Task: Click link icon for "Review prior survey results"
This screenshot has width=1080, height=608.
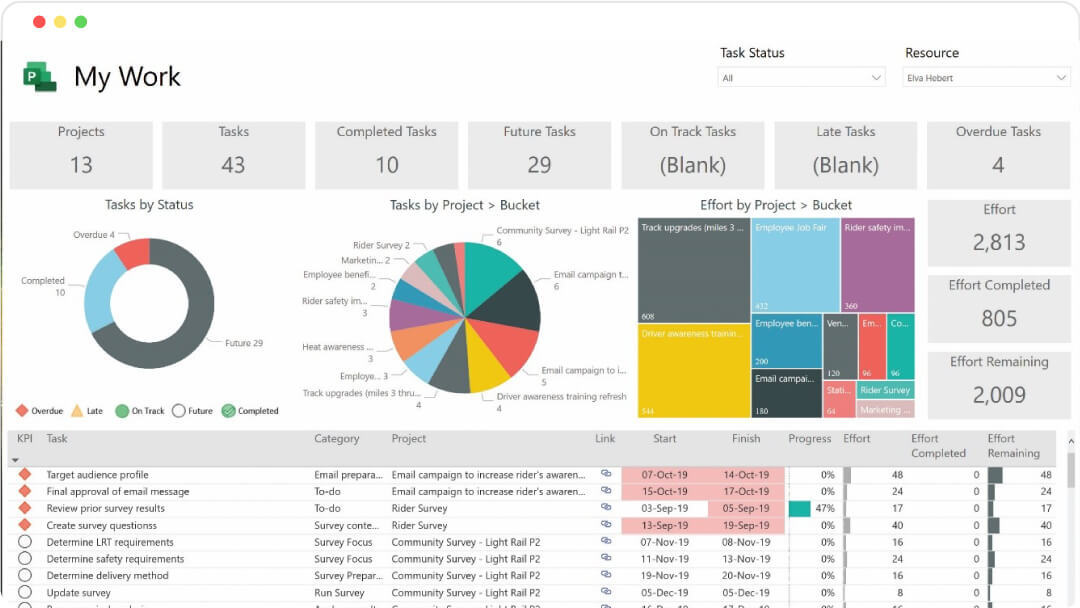Action: pyautogui.click(x=604, y=508)
